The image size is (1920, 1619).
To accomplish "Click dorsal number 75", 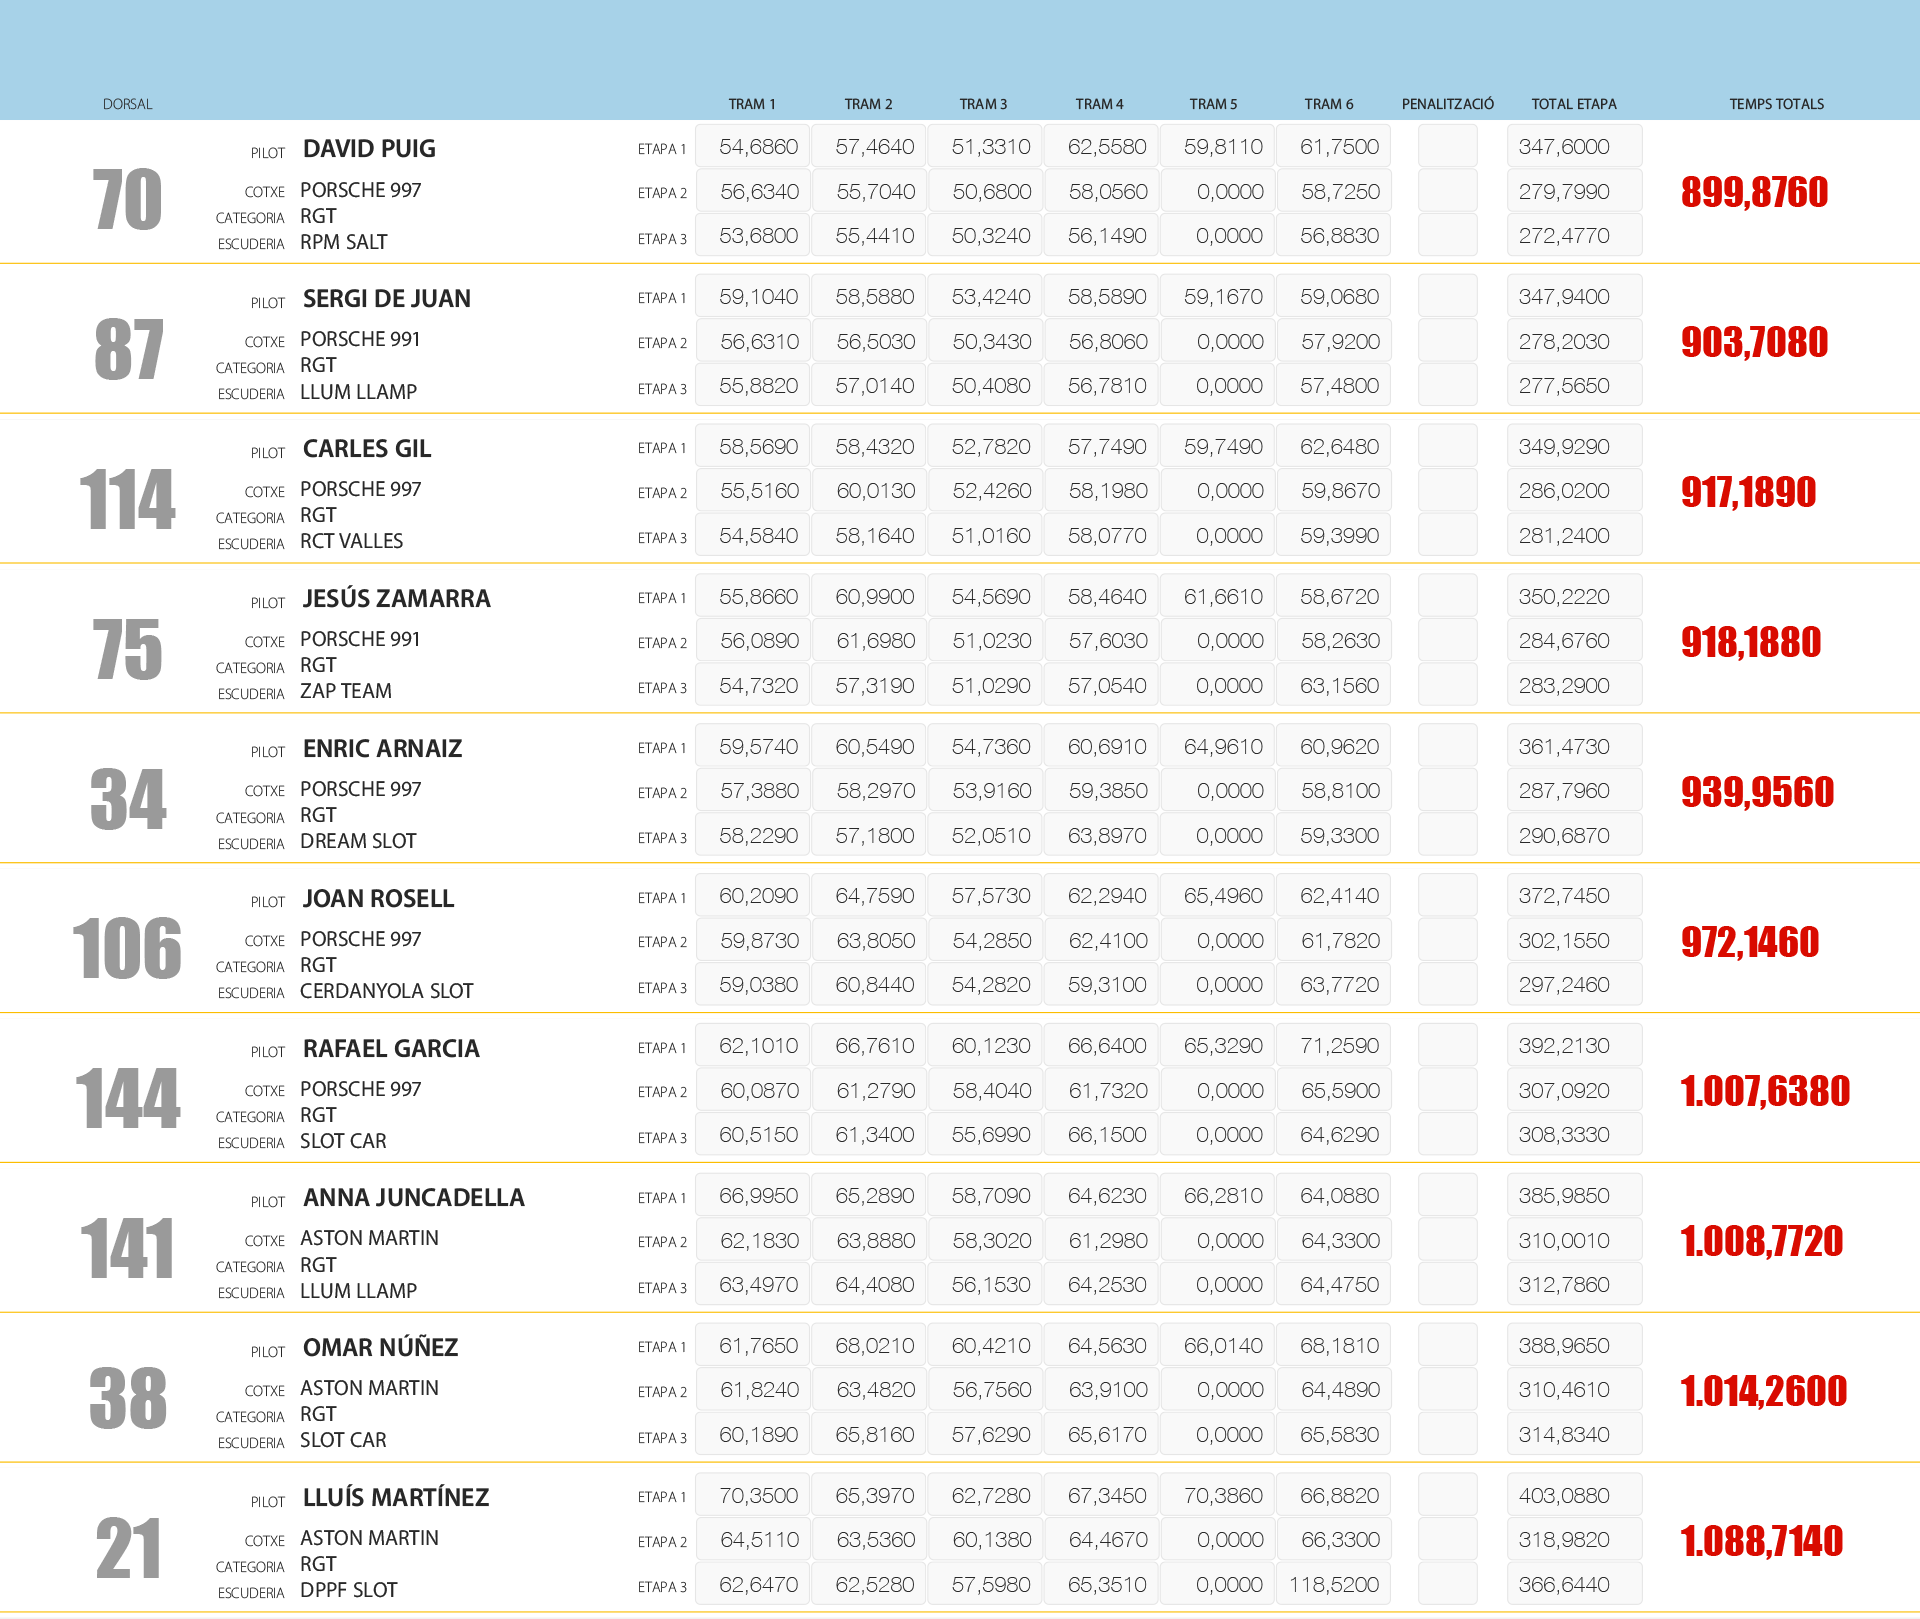I will point(127,650).
